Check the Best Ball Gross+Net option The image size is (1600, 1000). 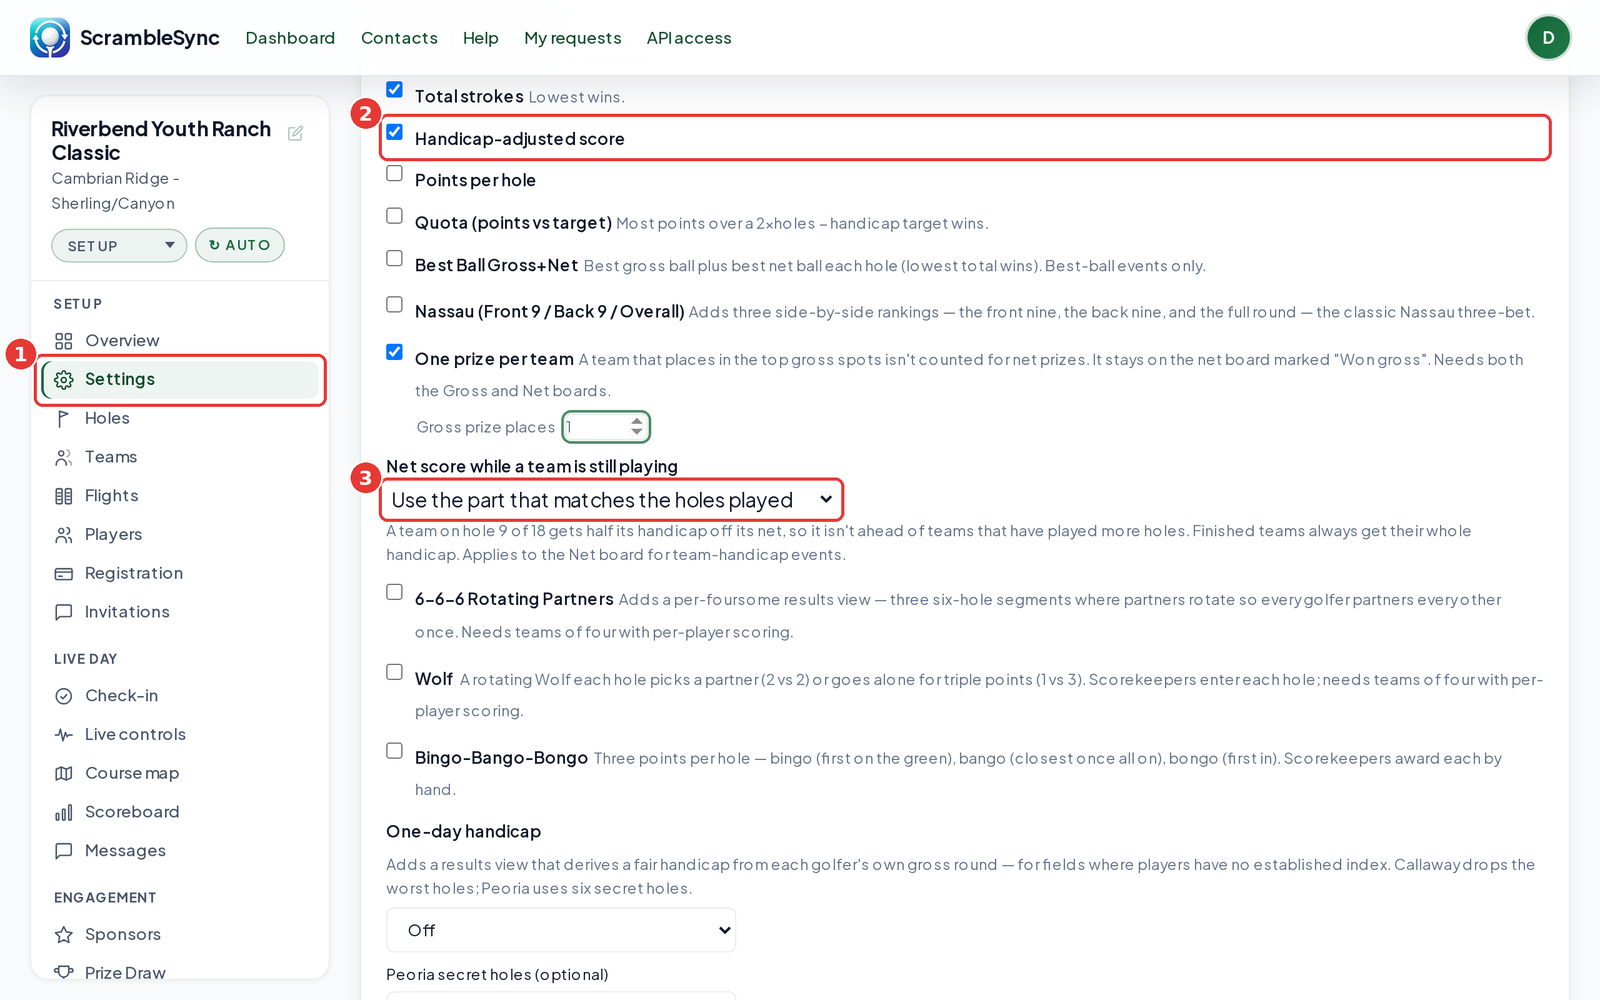395,259
